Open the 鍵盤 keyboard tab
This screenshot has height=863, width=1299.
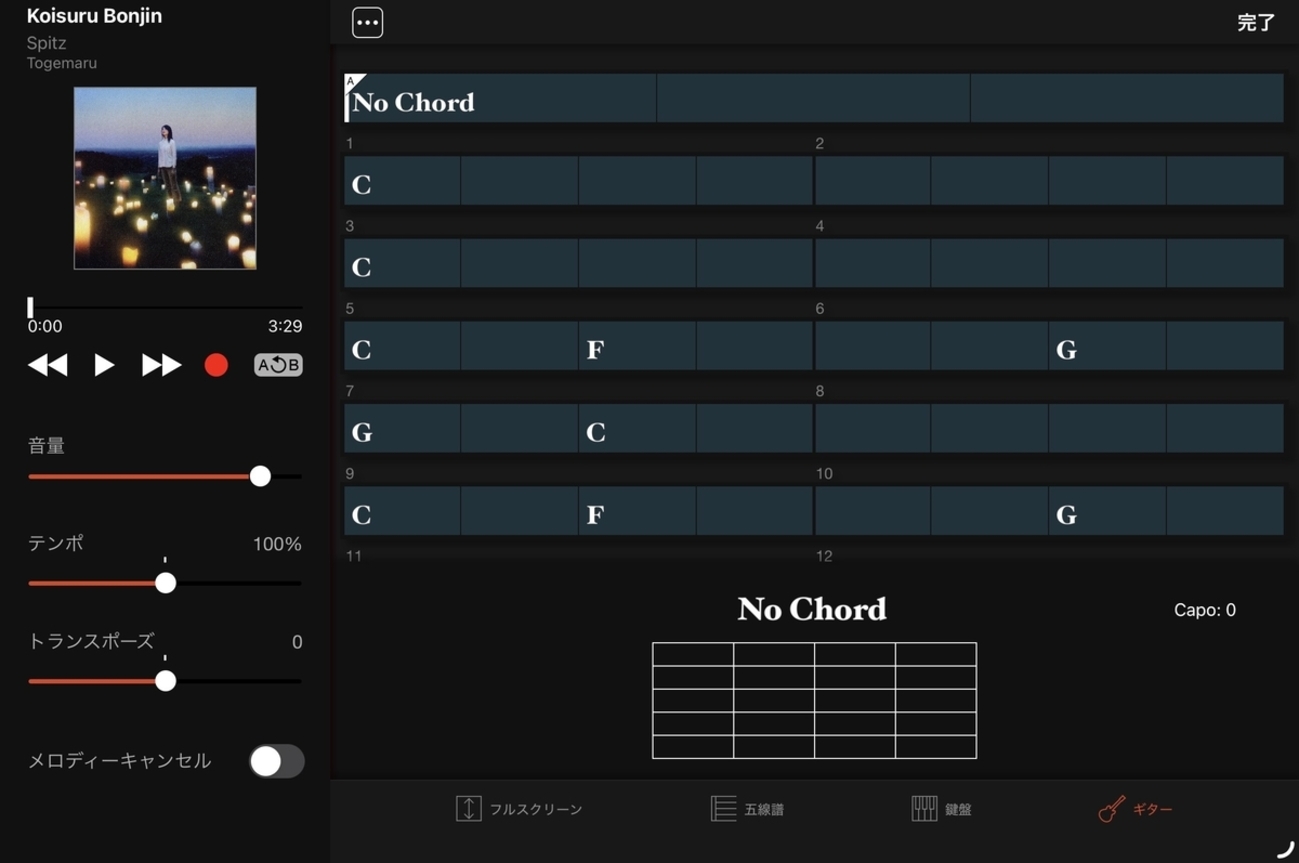click(x=941, y=809)
